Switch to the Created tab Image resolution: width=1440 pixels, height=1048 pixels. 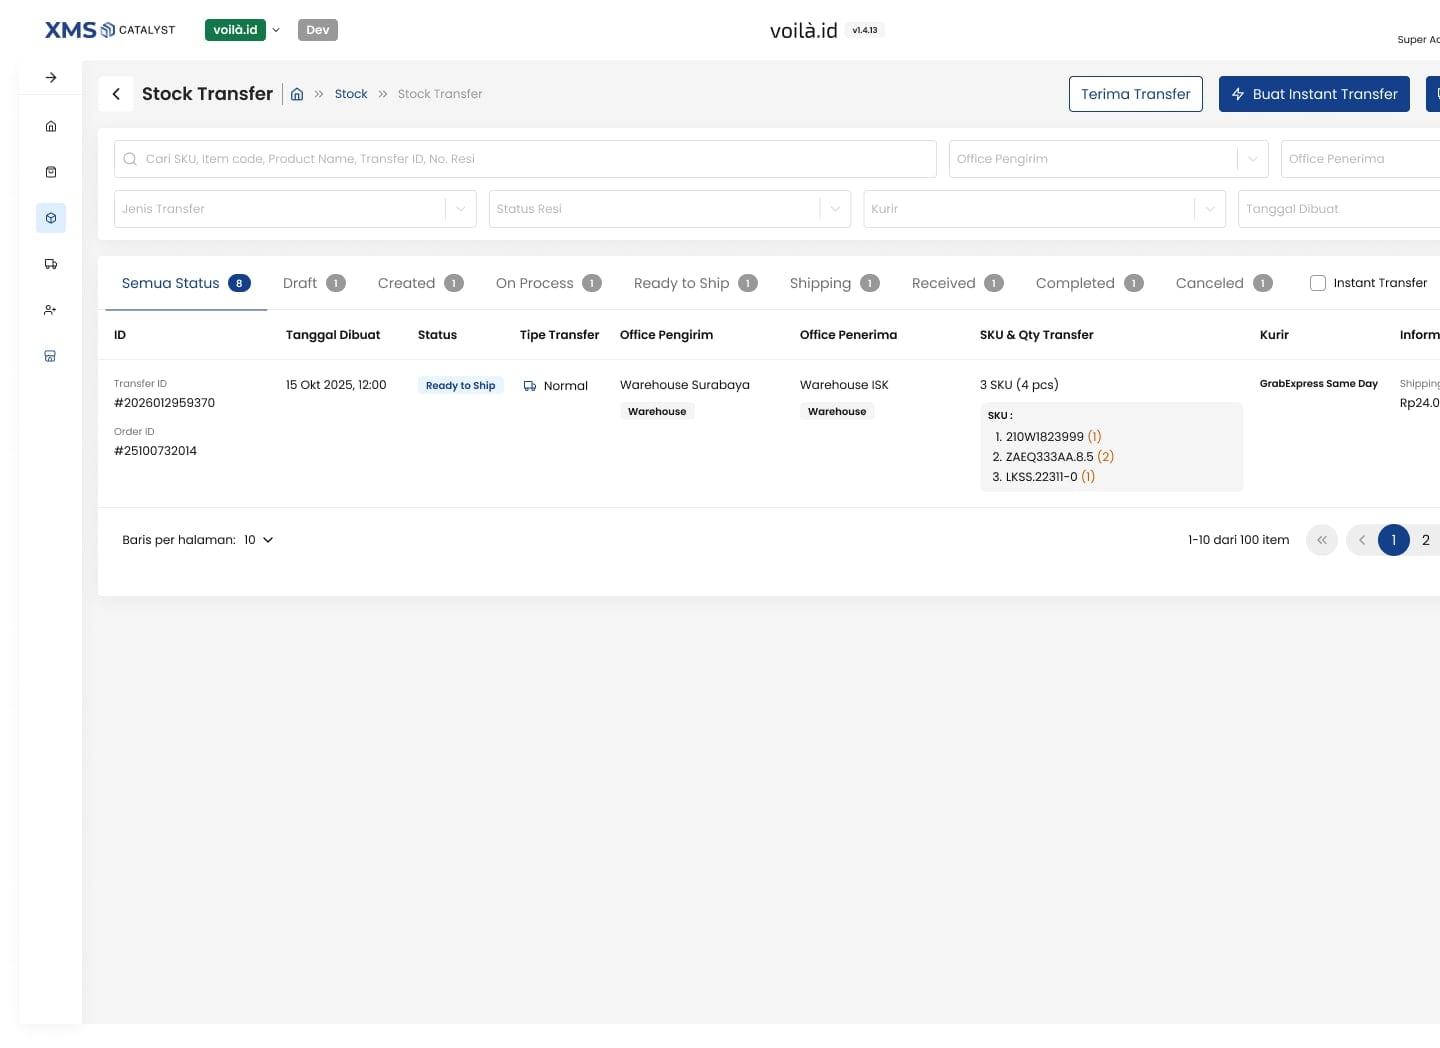420,283
